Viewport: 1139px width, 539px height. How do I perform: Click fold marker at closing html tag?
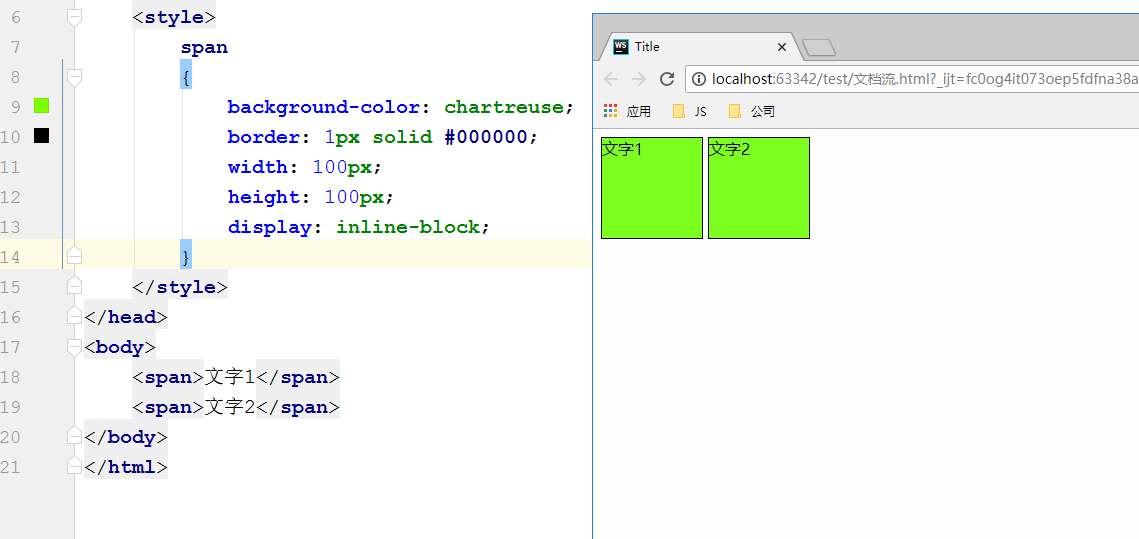74,465
